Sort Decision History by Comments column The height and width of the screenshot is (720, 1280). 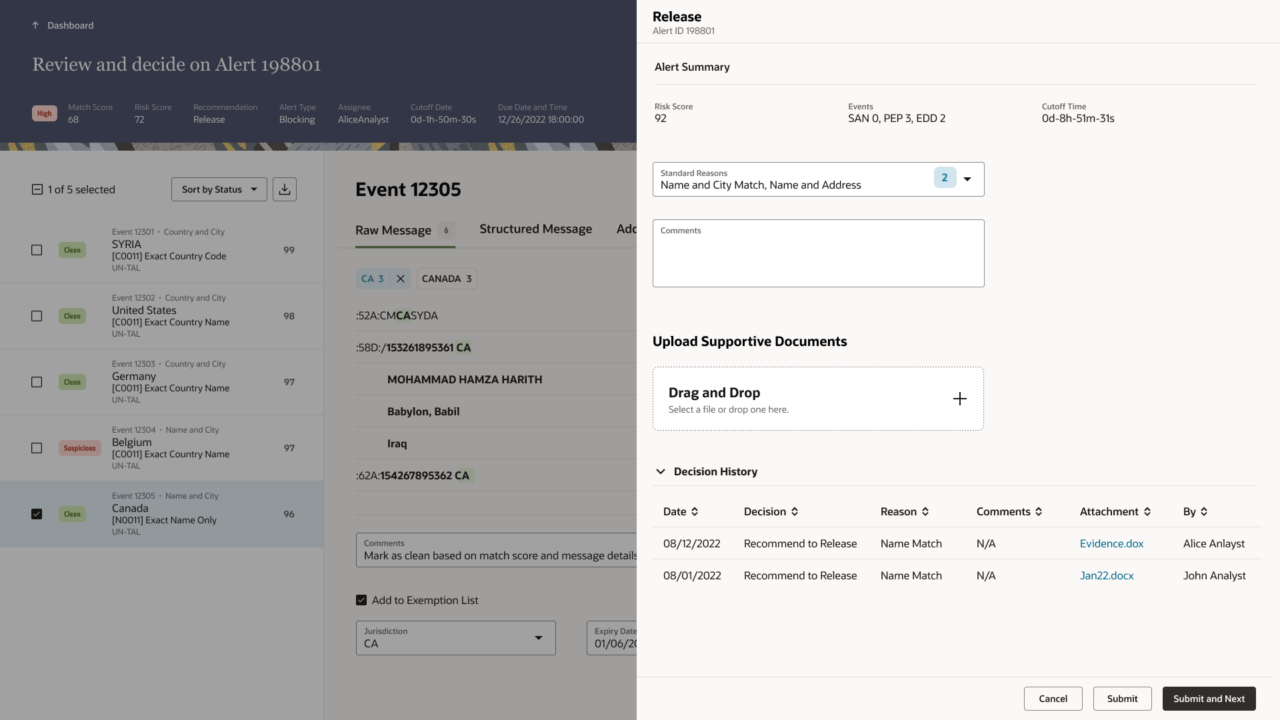tap(1038, 512)
